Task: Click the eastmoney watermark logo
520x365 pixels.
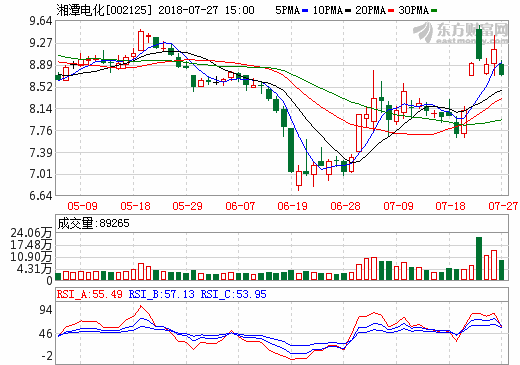Action: click(461, 33)
